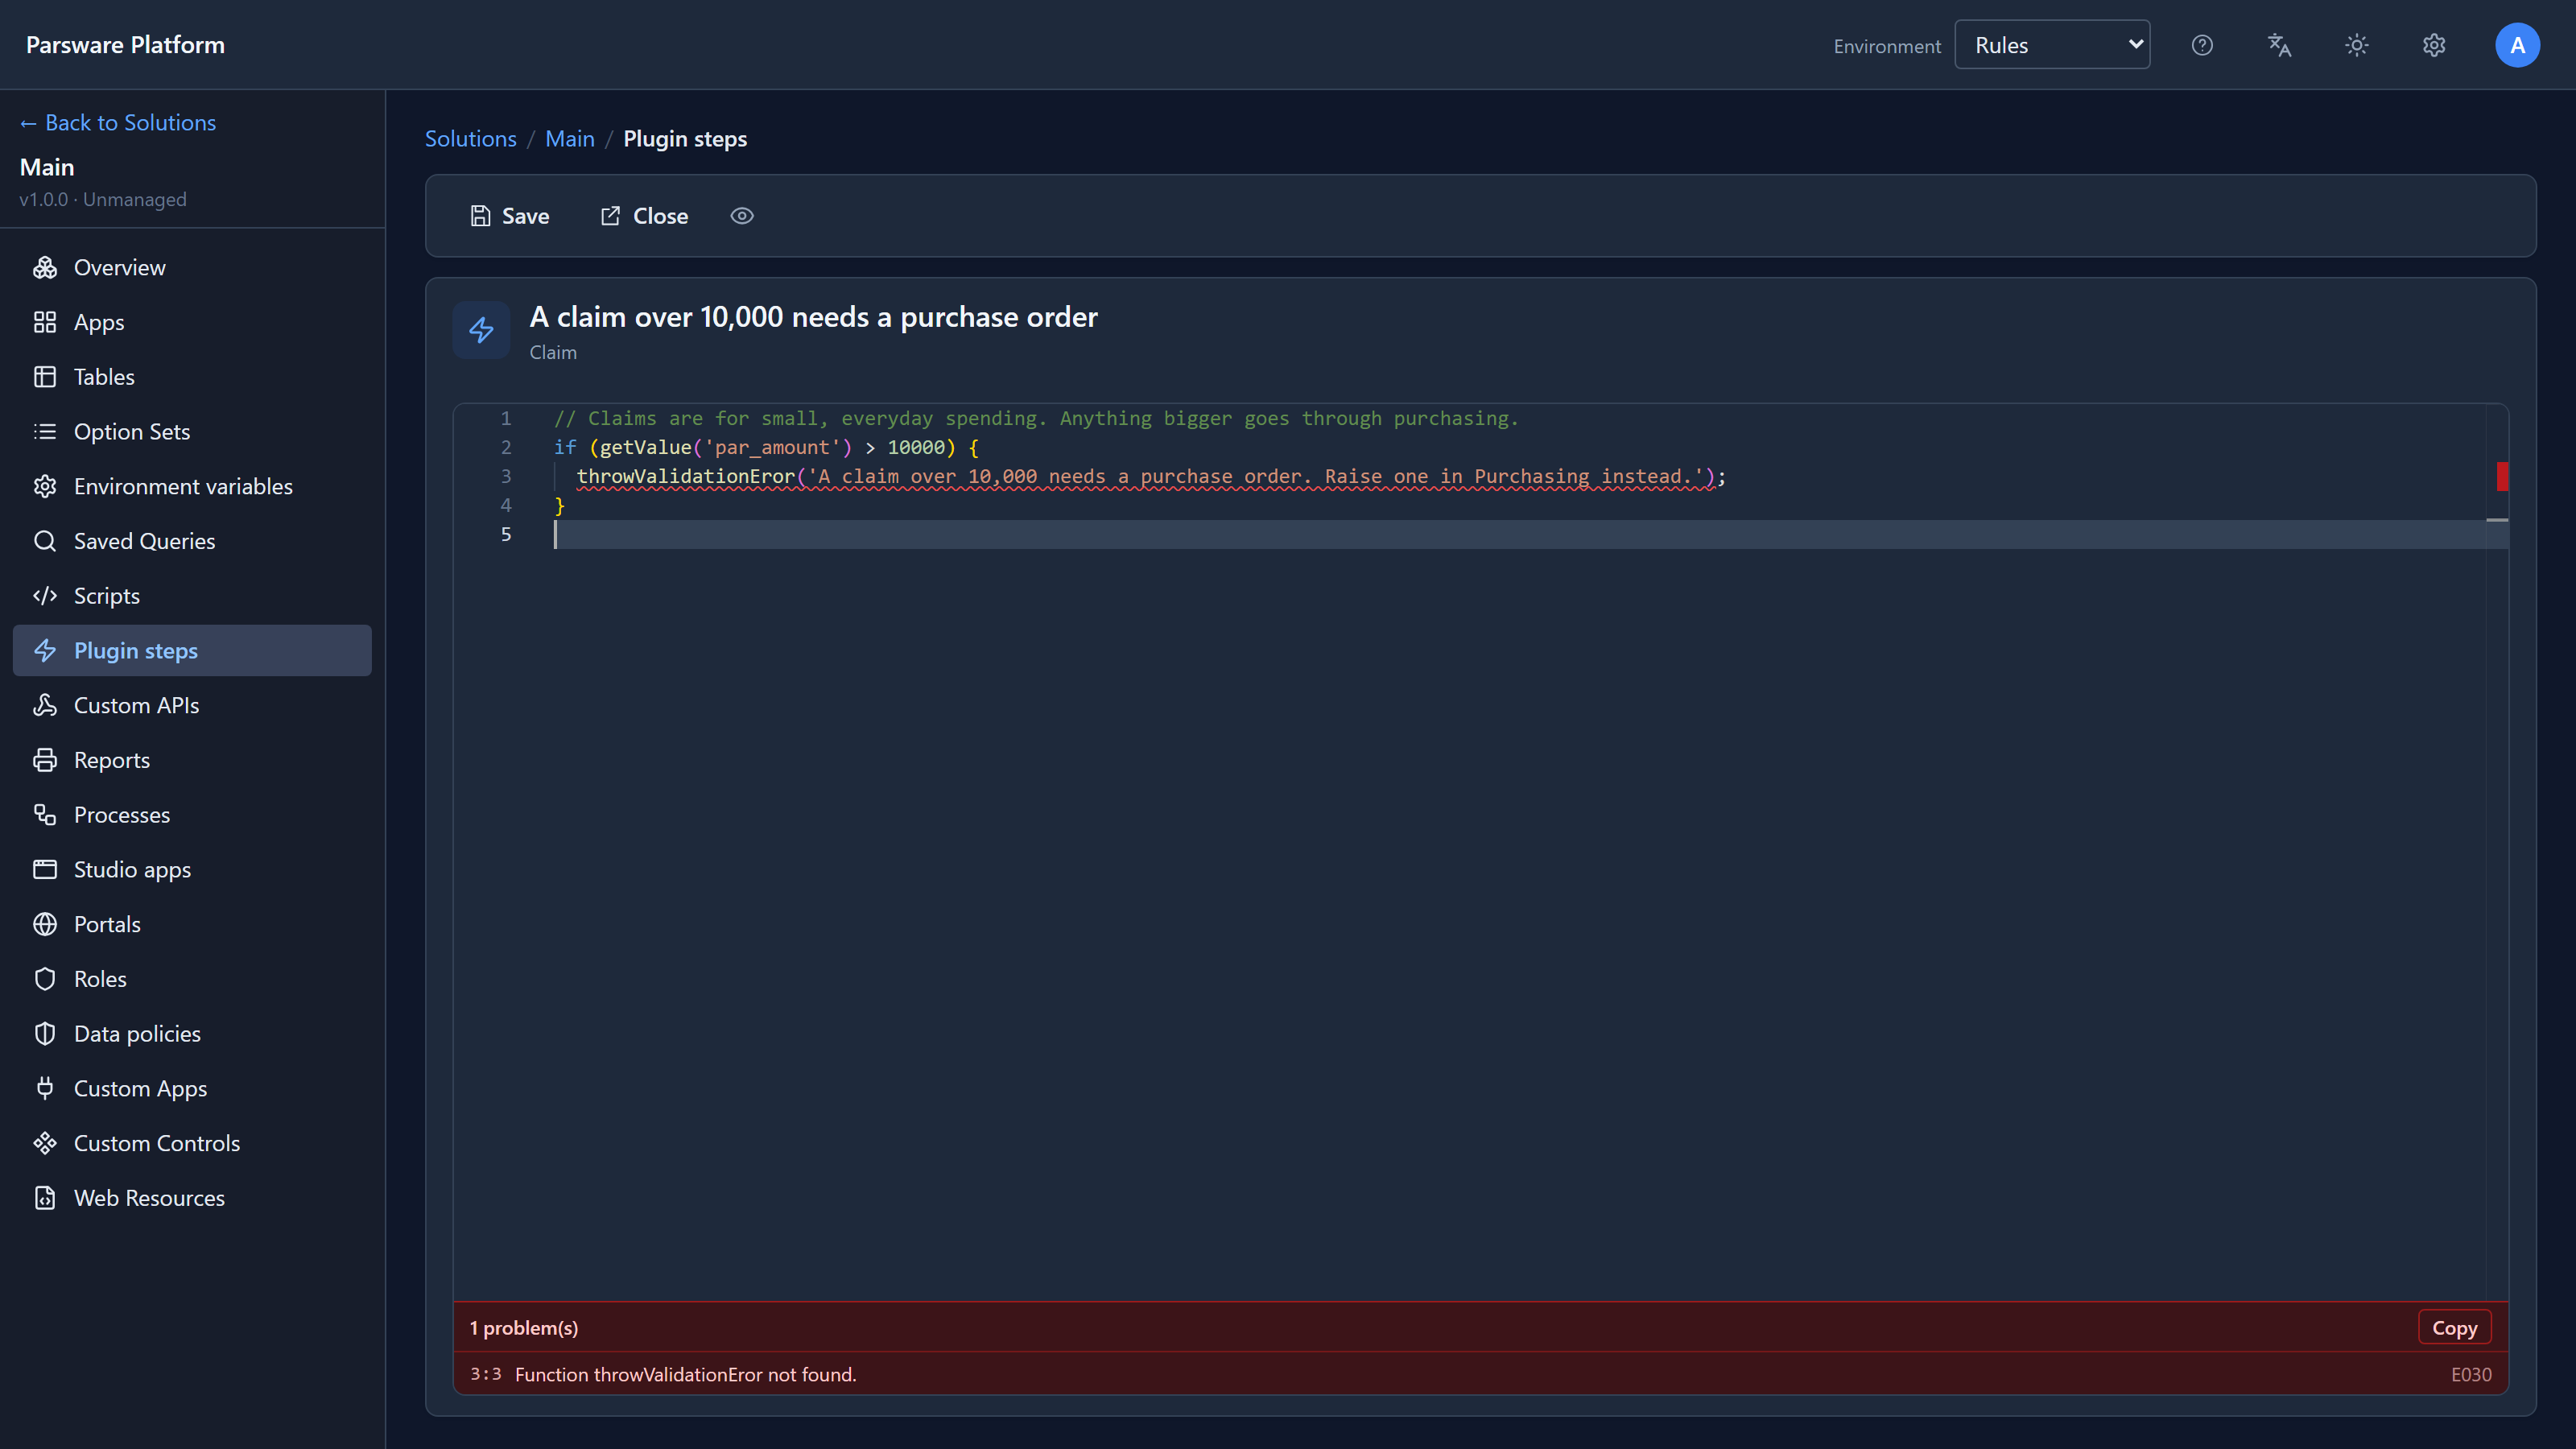Image resolution: width=2576 pixels, height=1449 pixels.
Task: Click the Roles shield icon
Action: coord(45,979)
